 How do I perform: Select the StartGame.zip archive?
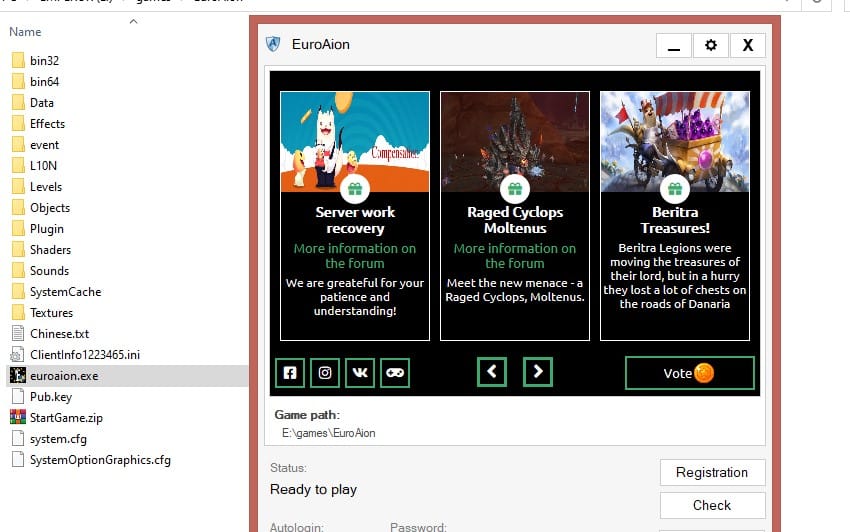coord(66,418)
